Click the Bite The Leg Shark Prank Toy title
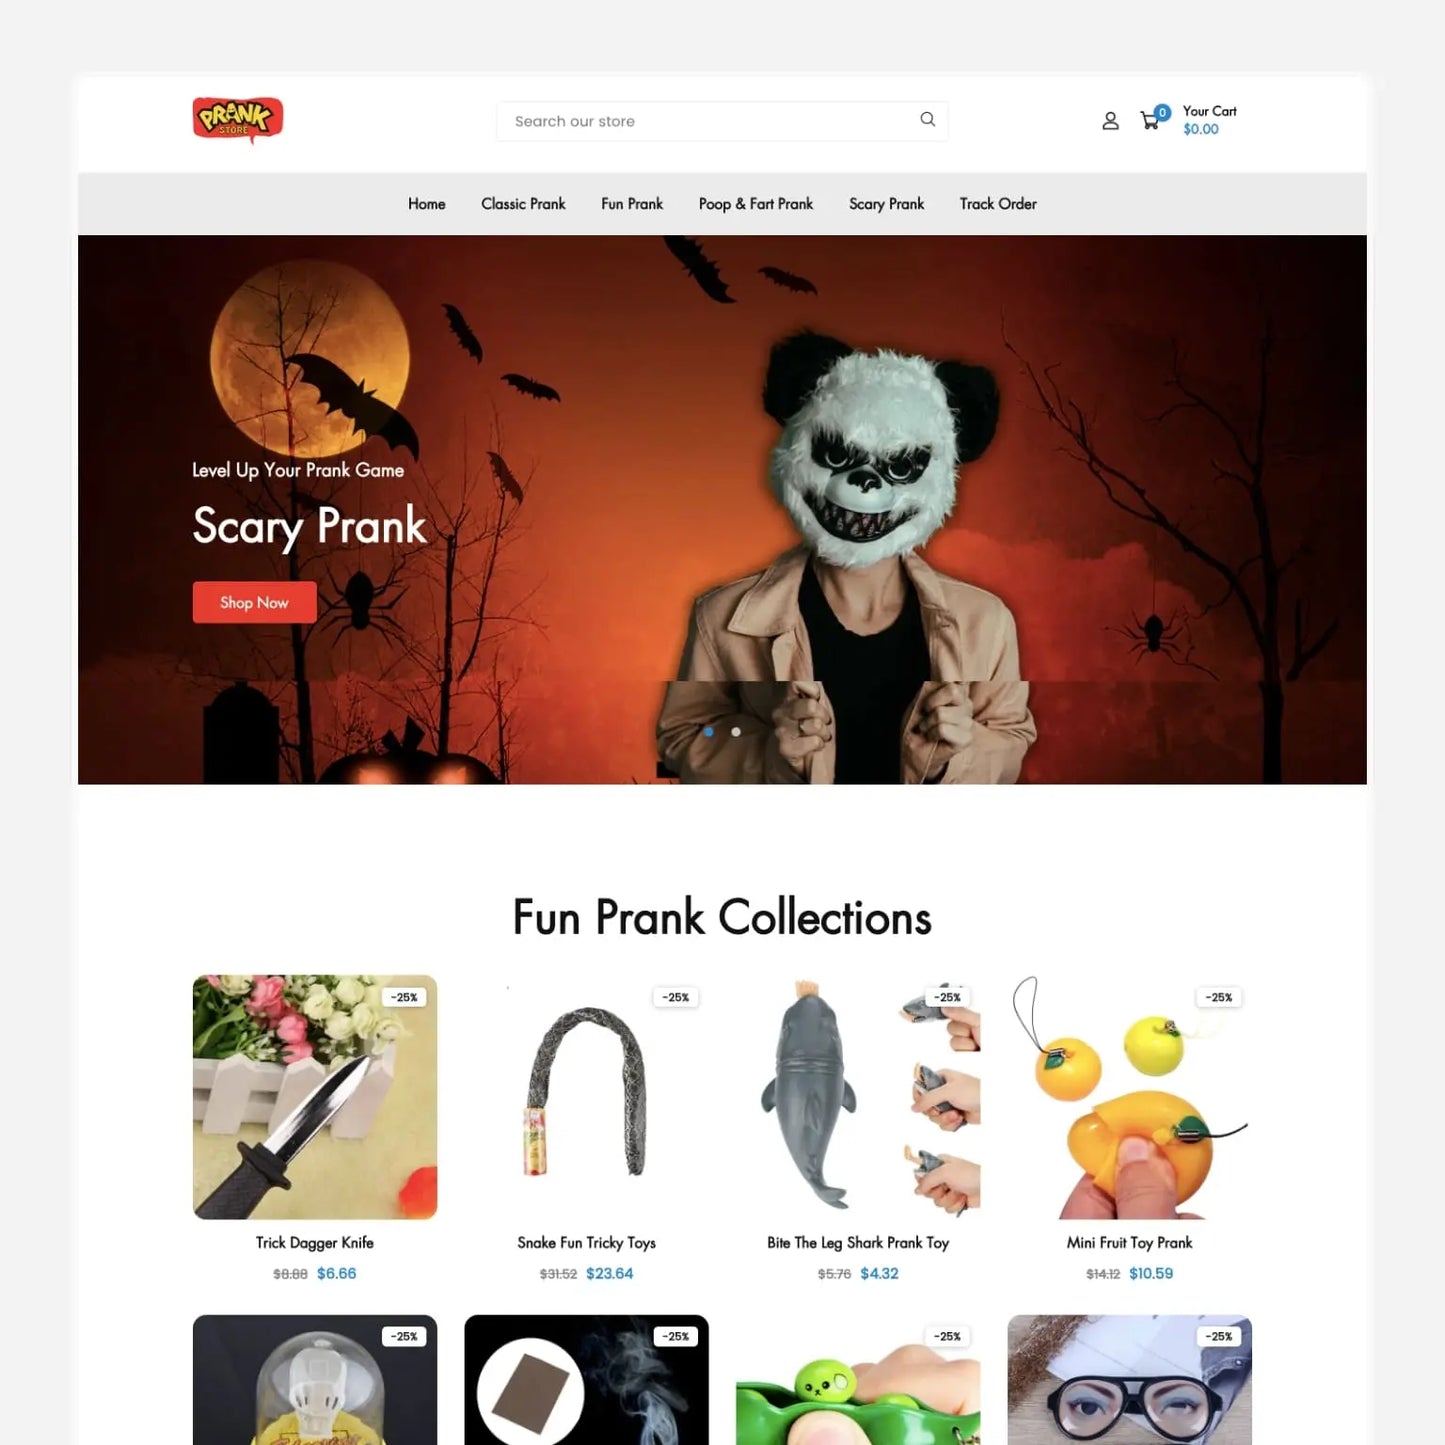Image resolution: width=1445 pixels, height=1445 pixels. tap(858, 1243)
